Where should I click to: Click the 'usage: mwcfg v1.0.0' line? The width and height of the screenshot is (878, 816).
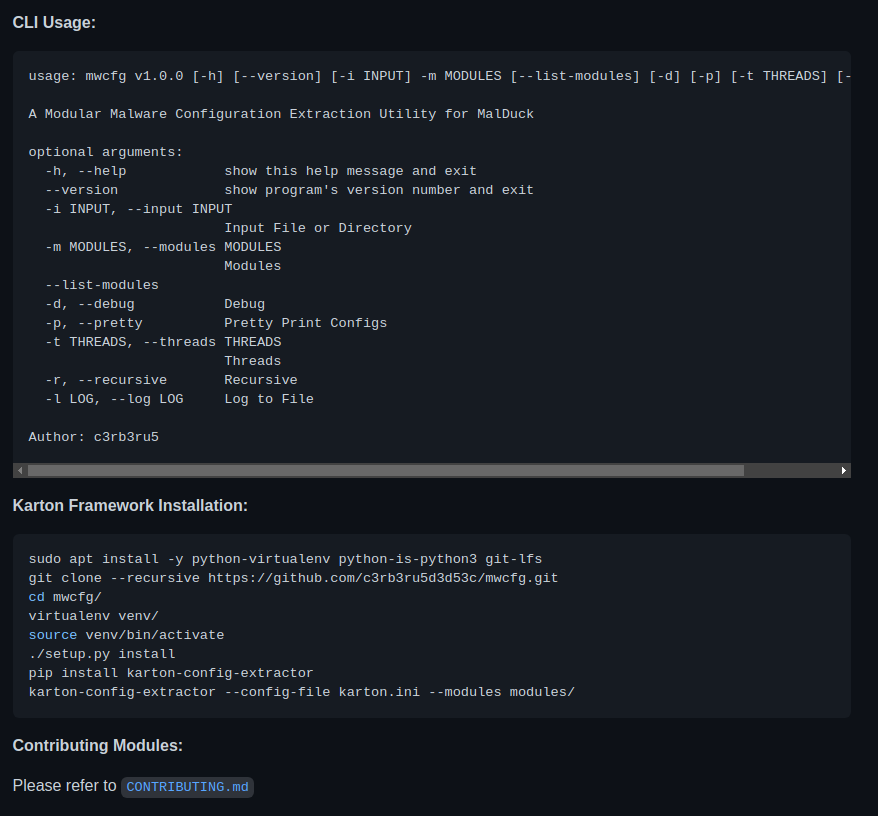tap(440, 76)
